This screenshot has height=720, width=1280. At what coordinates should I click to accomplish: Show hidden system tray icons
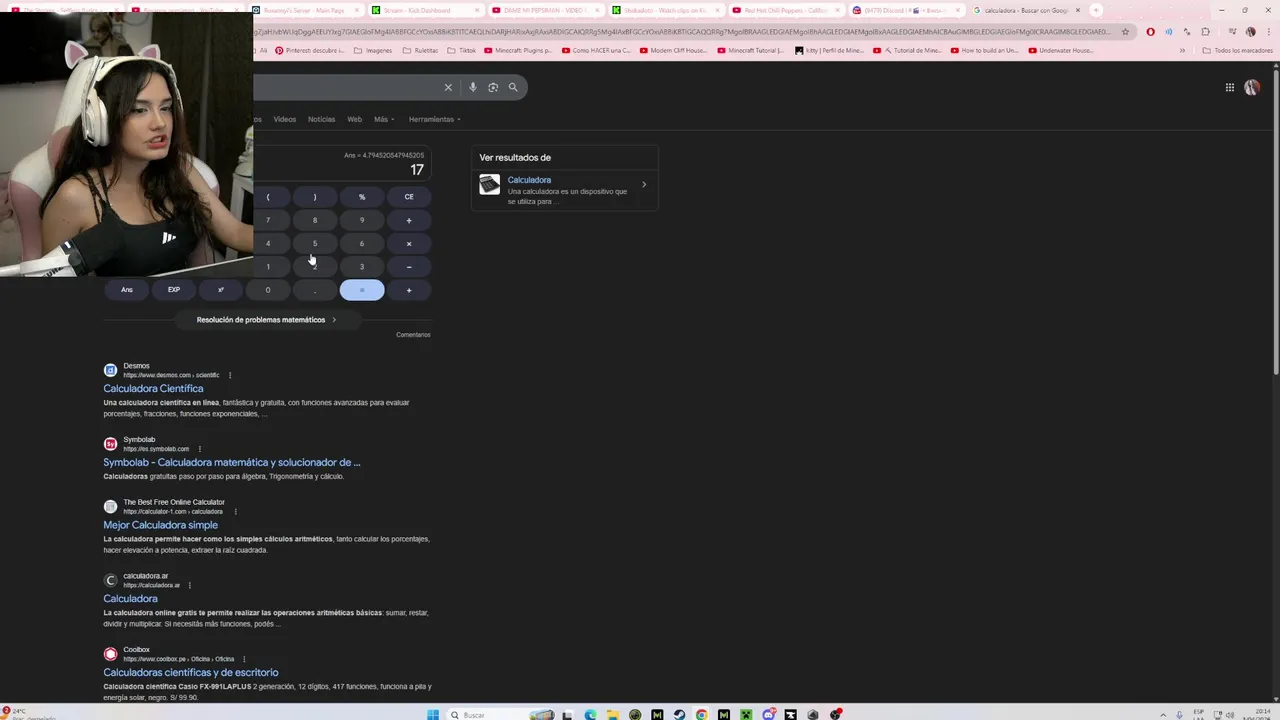1163,714
